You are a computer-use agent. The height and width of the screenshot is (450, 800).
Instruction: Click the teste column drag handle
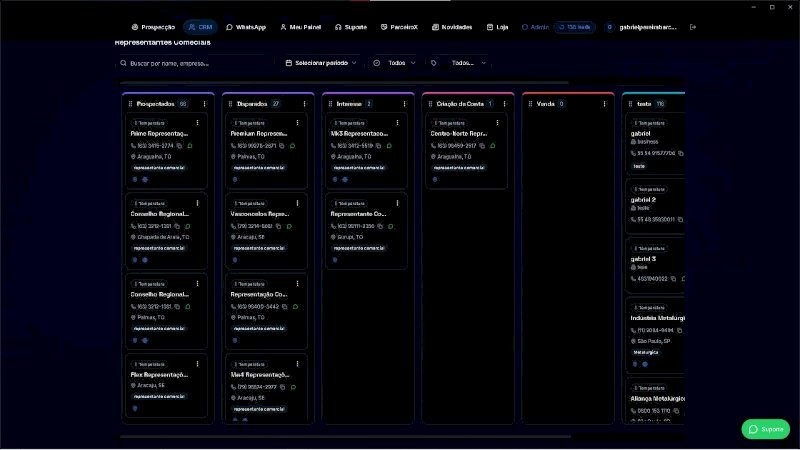[x=630, y=104]
